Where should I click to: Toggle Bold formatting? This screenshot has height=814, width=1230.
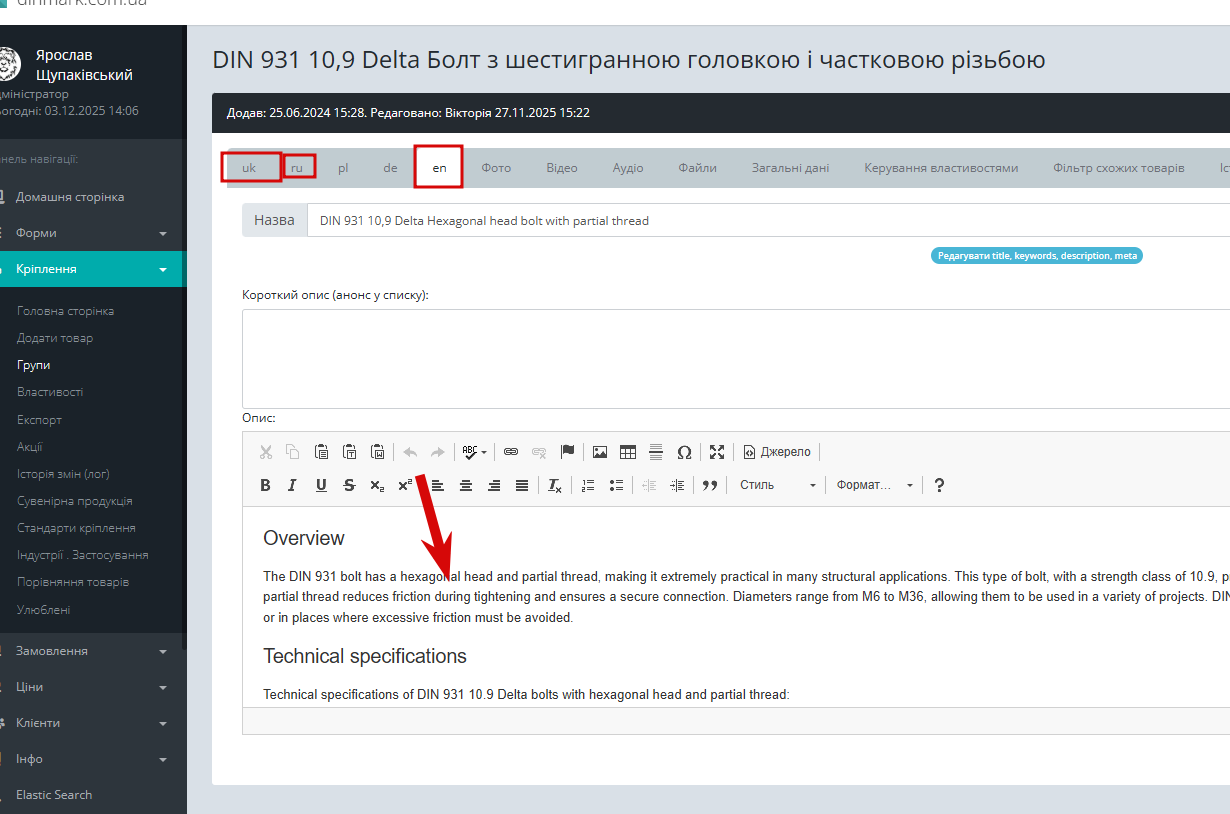(266, 485)
